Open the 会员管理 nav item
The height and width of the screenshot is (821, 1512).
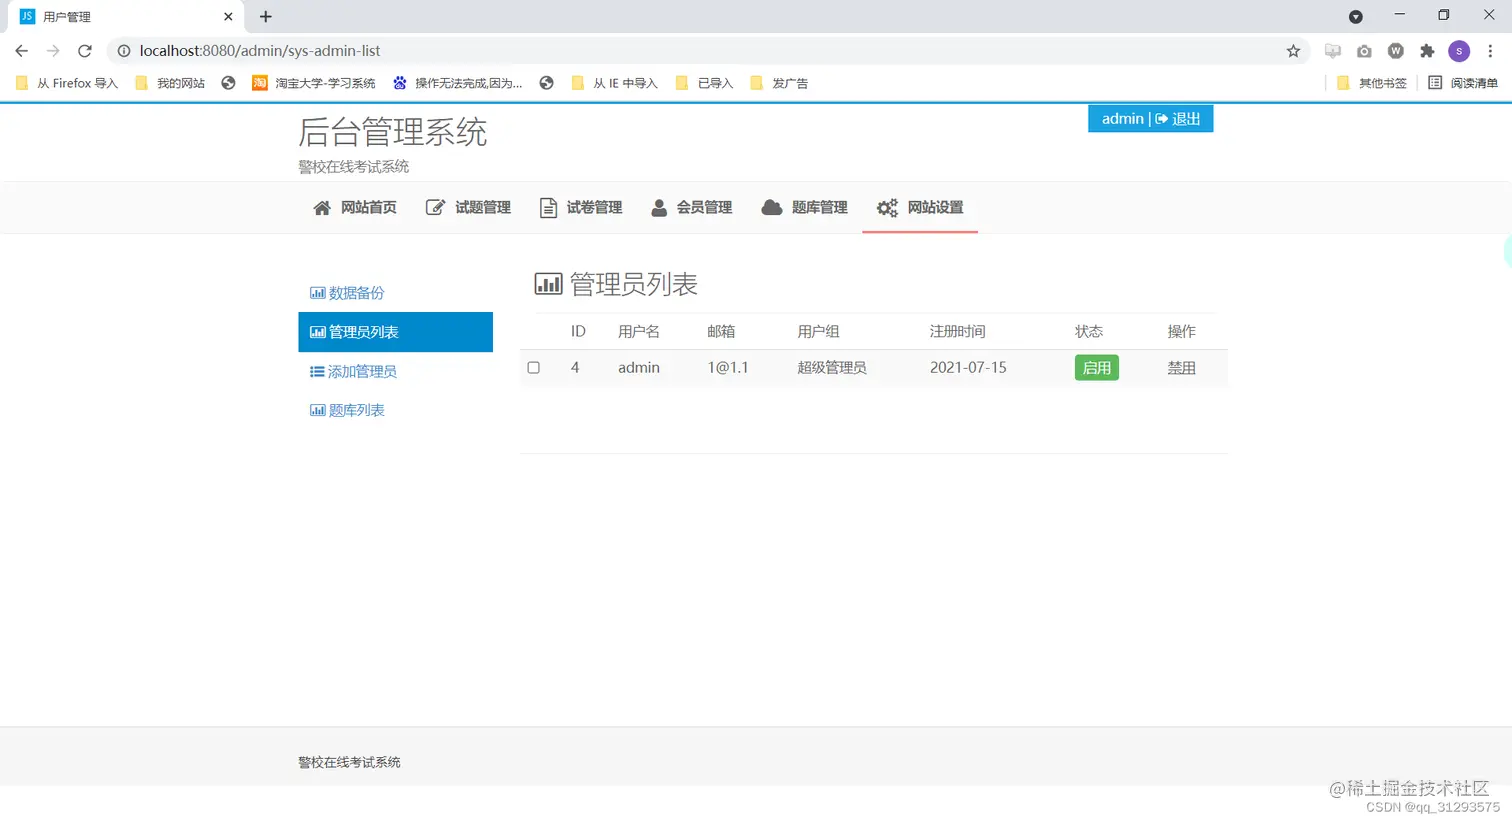[x=692, y=208]
